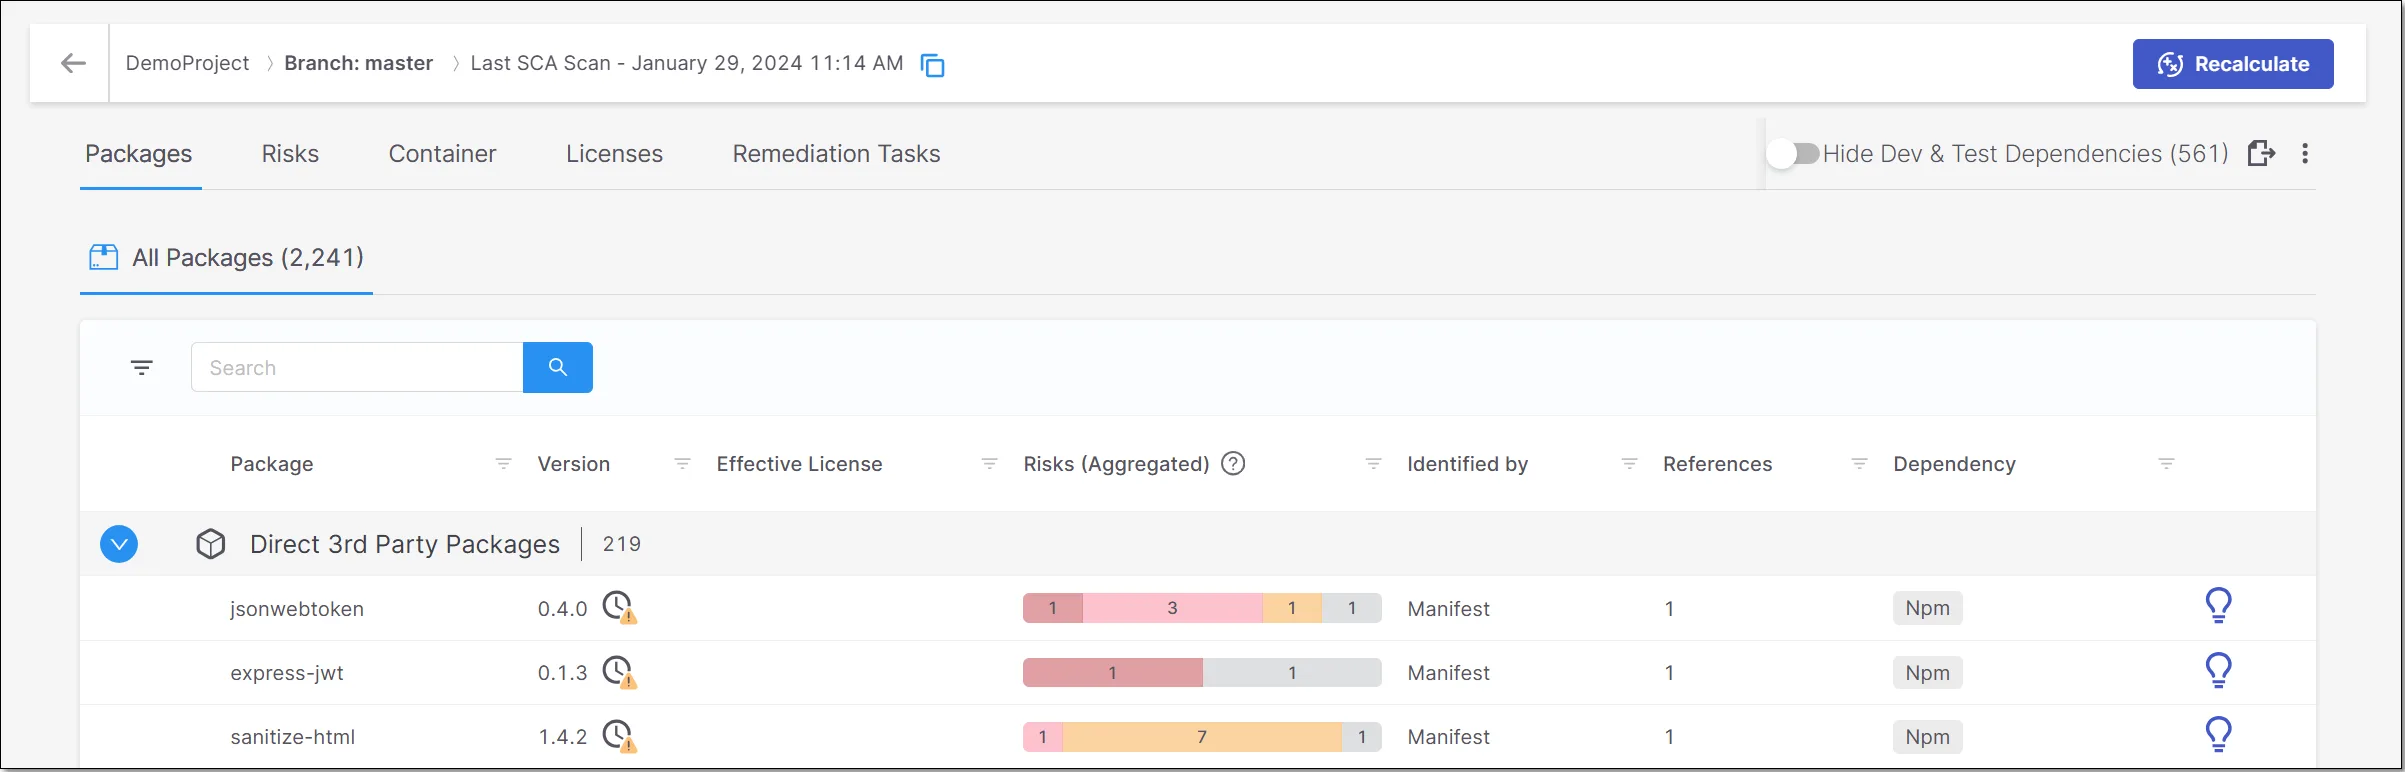Open the Container tab

442,154
